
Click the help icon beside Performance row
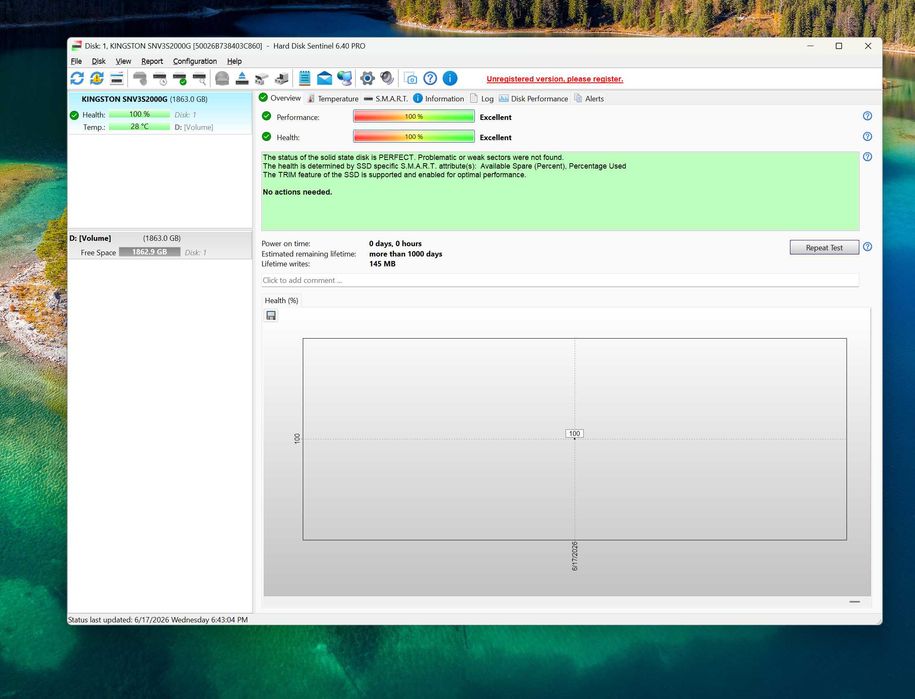(x=867, y=116)
